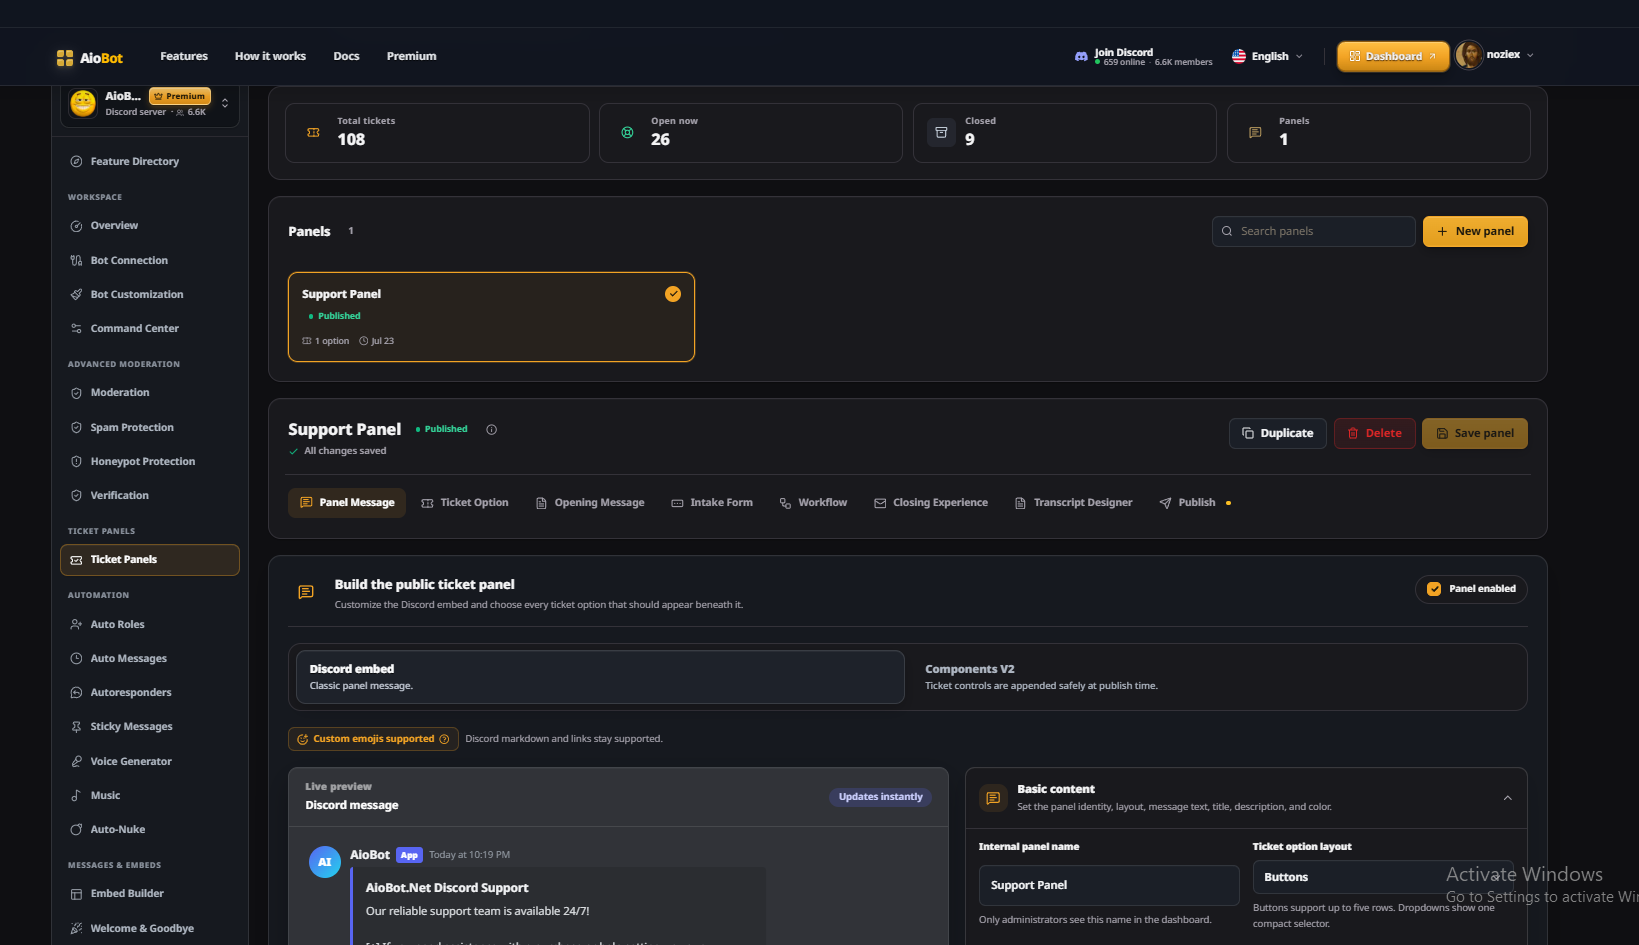Switch to the Ticket Option tab
The width and height of the screenshot is (1639, 945).
(x=465, y=503)
